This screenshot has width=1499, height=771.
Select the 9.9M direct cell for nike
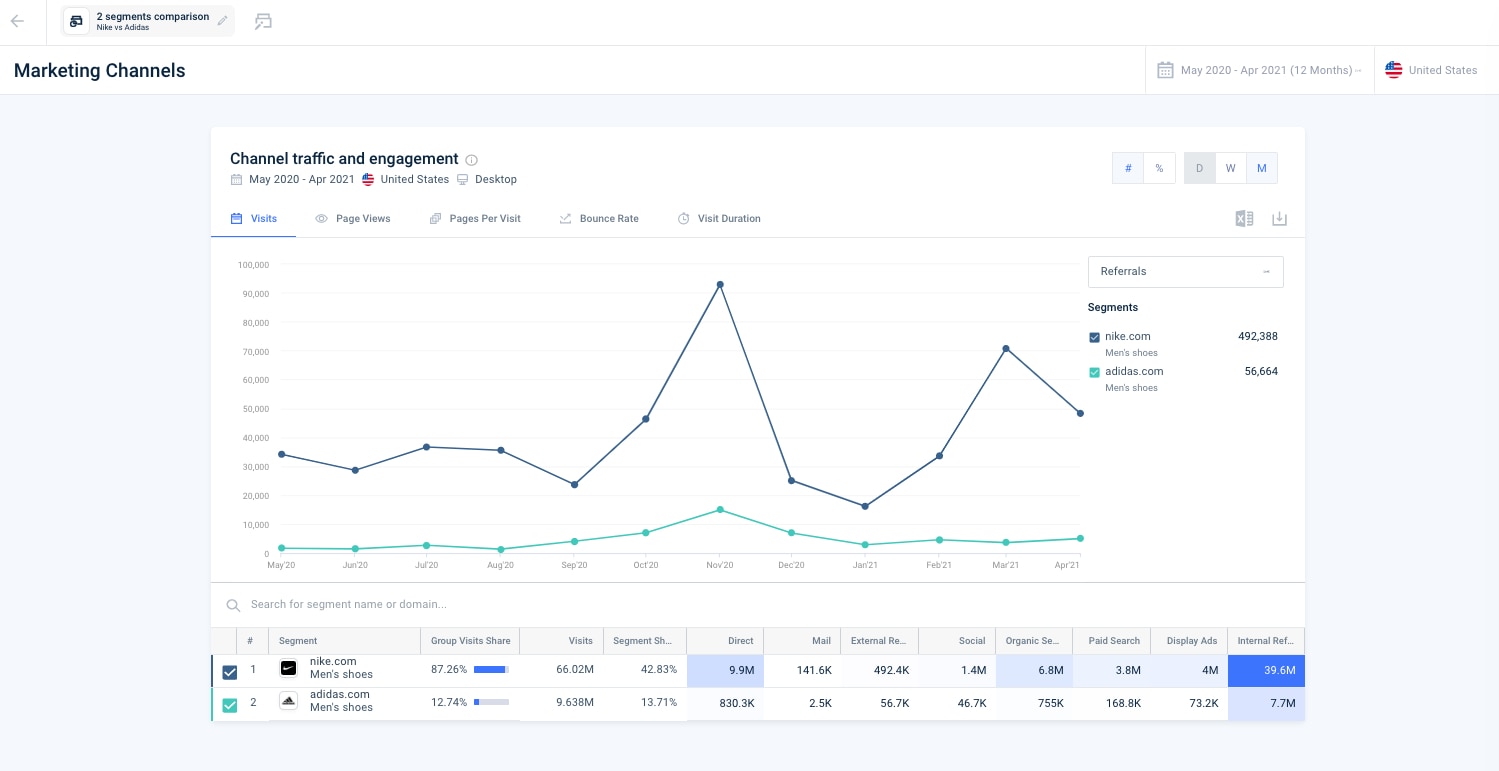click(x=725, y=671)
